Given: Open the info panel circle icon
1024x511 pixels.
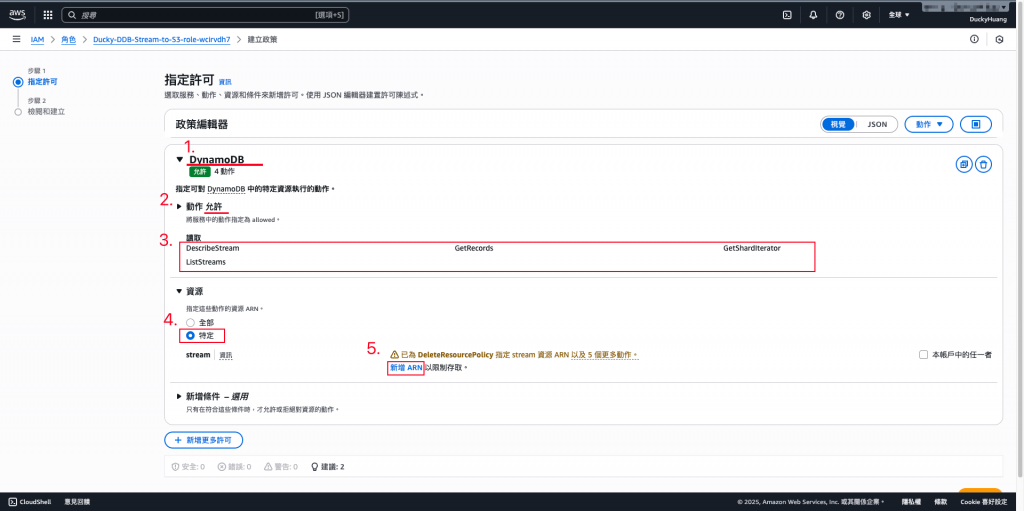Looking at the screenshot, I should tap(974, 39).
